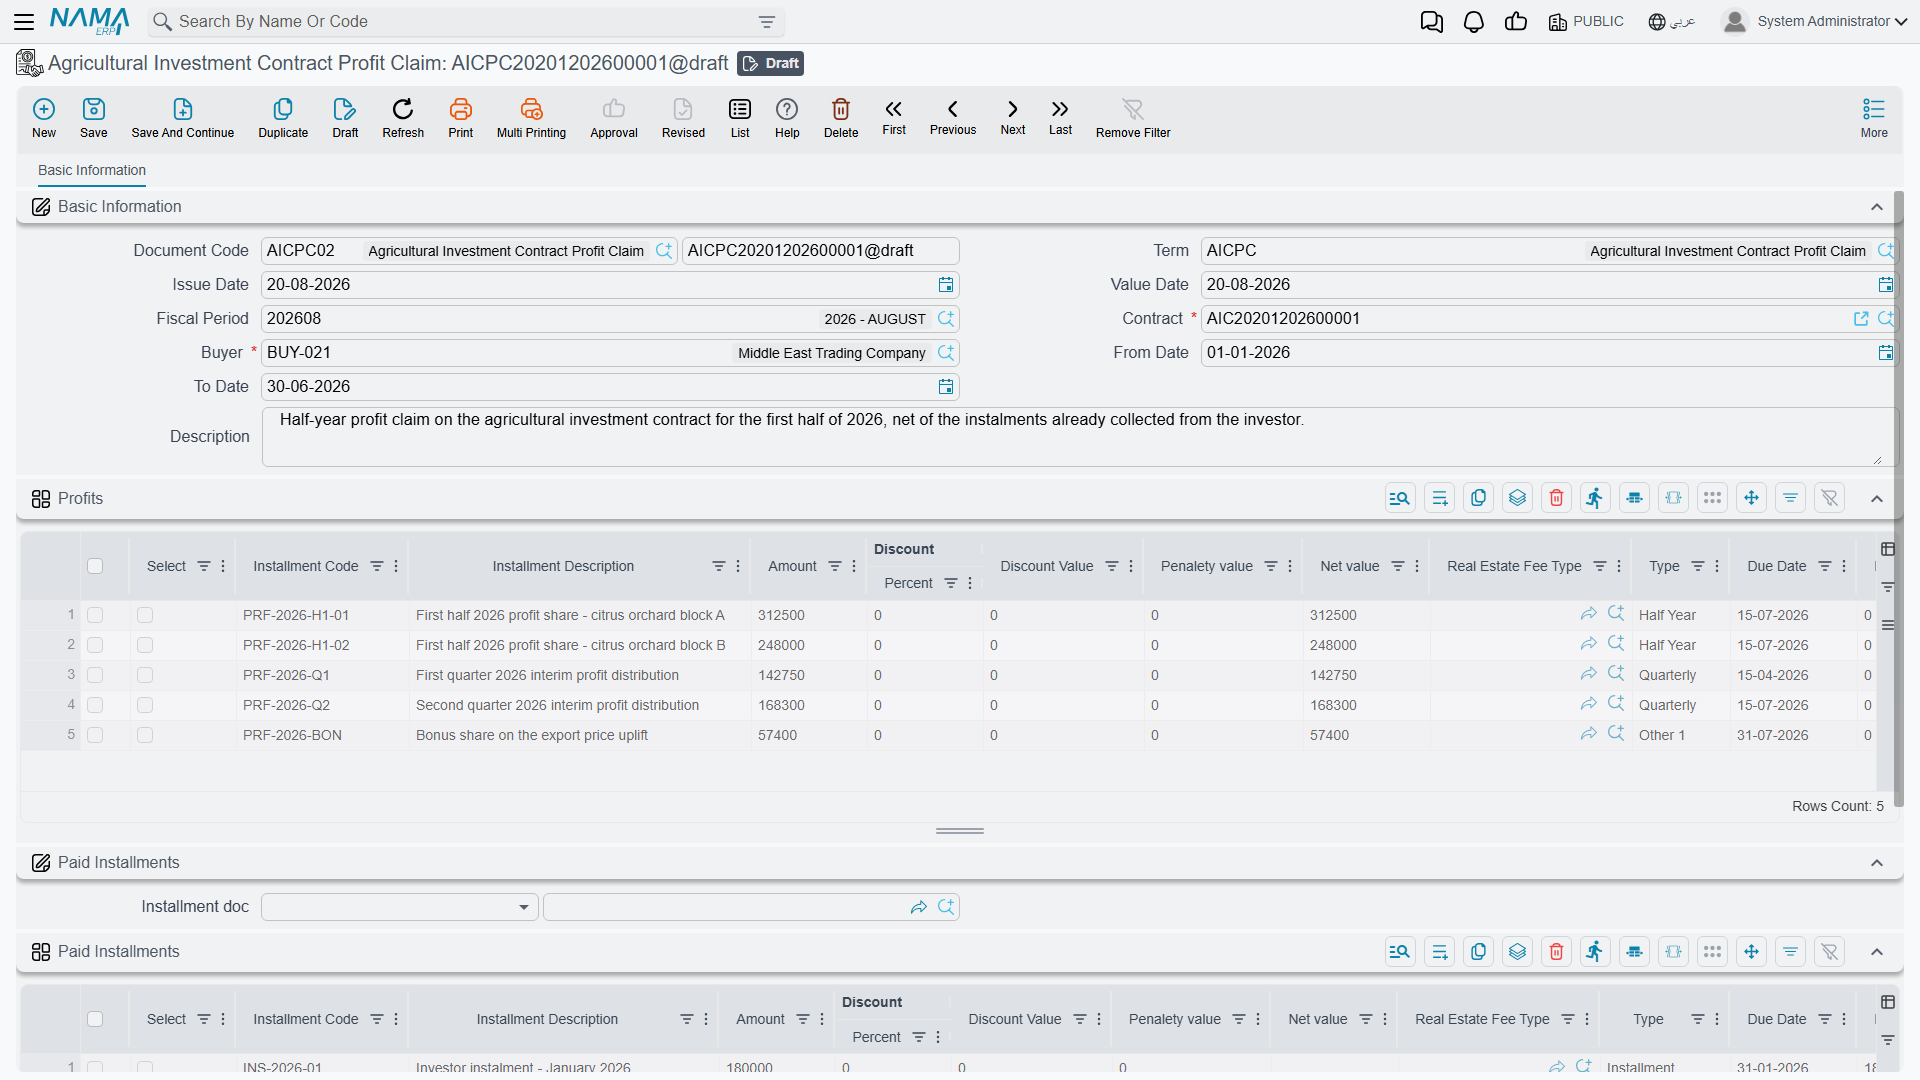The height and width of the screenshot is (1080, 1920).
Task: Check row checkbox for PRF-2026-Q2
Action: 95,705
